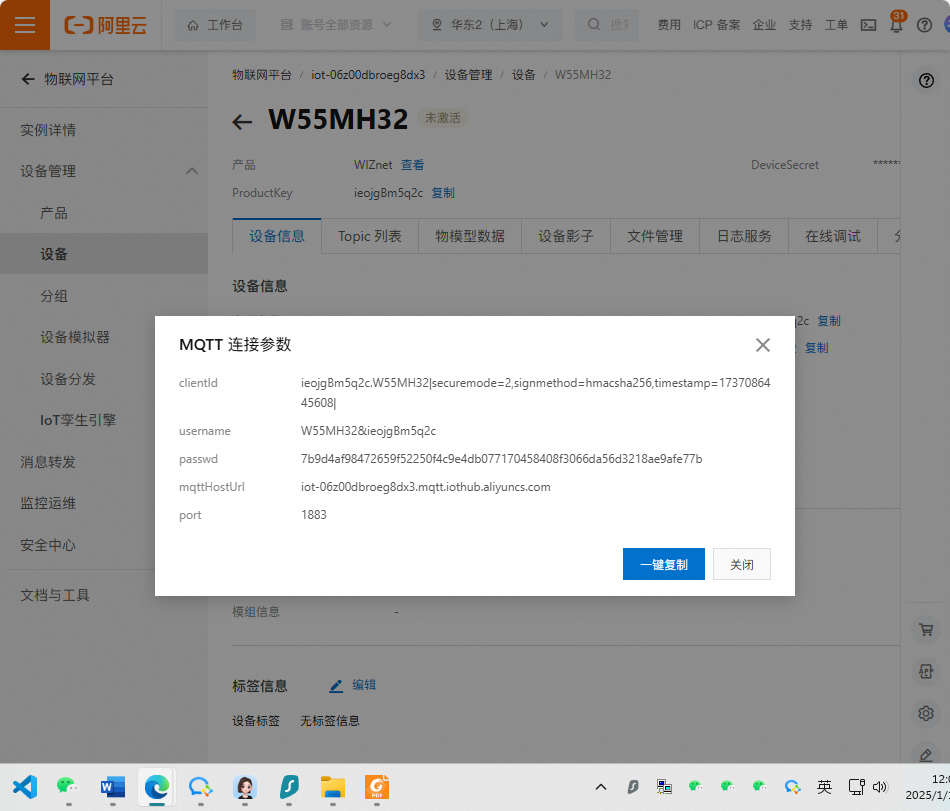Go back using arrow beside W55MH32 title
The width and height of the screenshot is (950, 811).
point(242,122)
